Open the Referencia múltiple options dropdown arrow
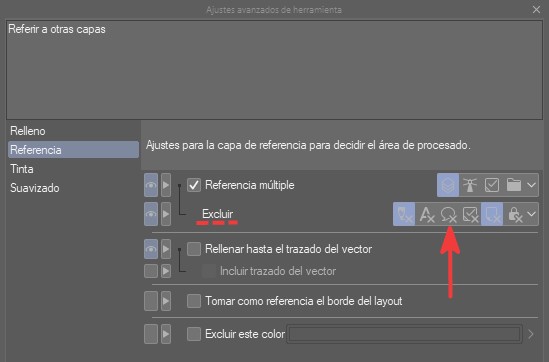 click(531, 185)
